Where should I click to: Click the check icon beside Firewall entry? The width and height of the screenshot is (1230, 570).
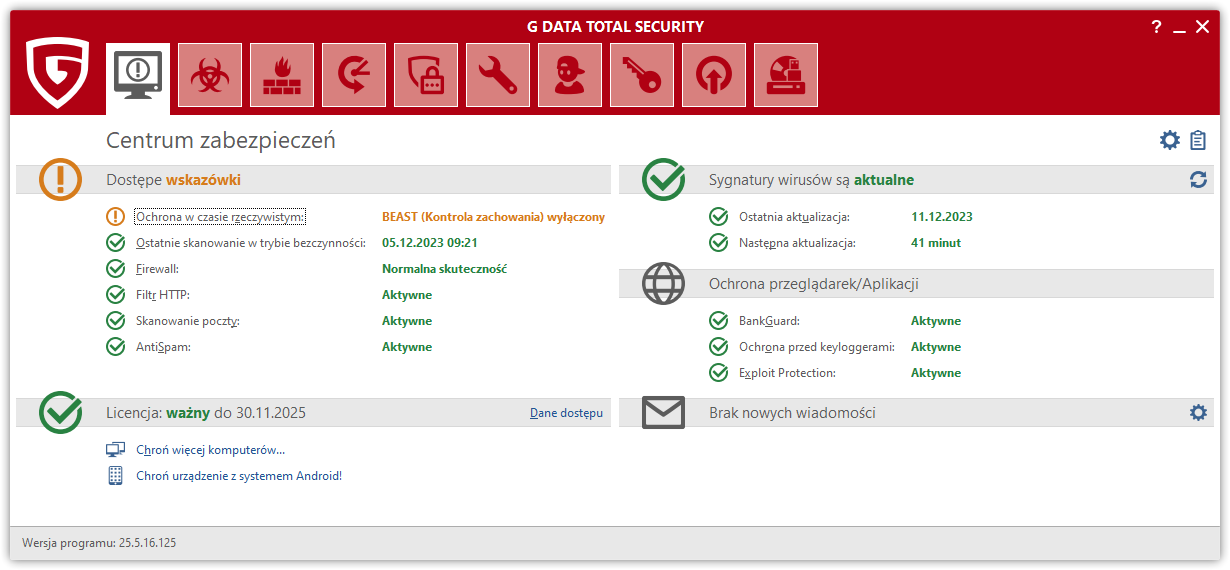[116, 268]
